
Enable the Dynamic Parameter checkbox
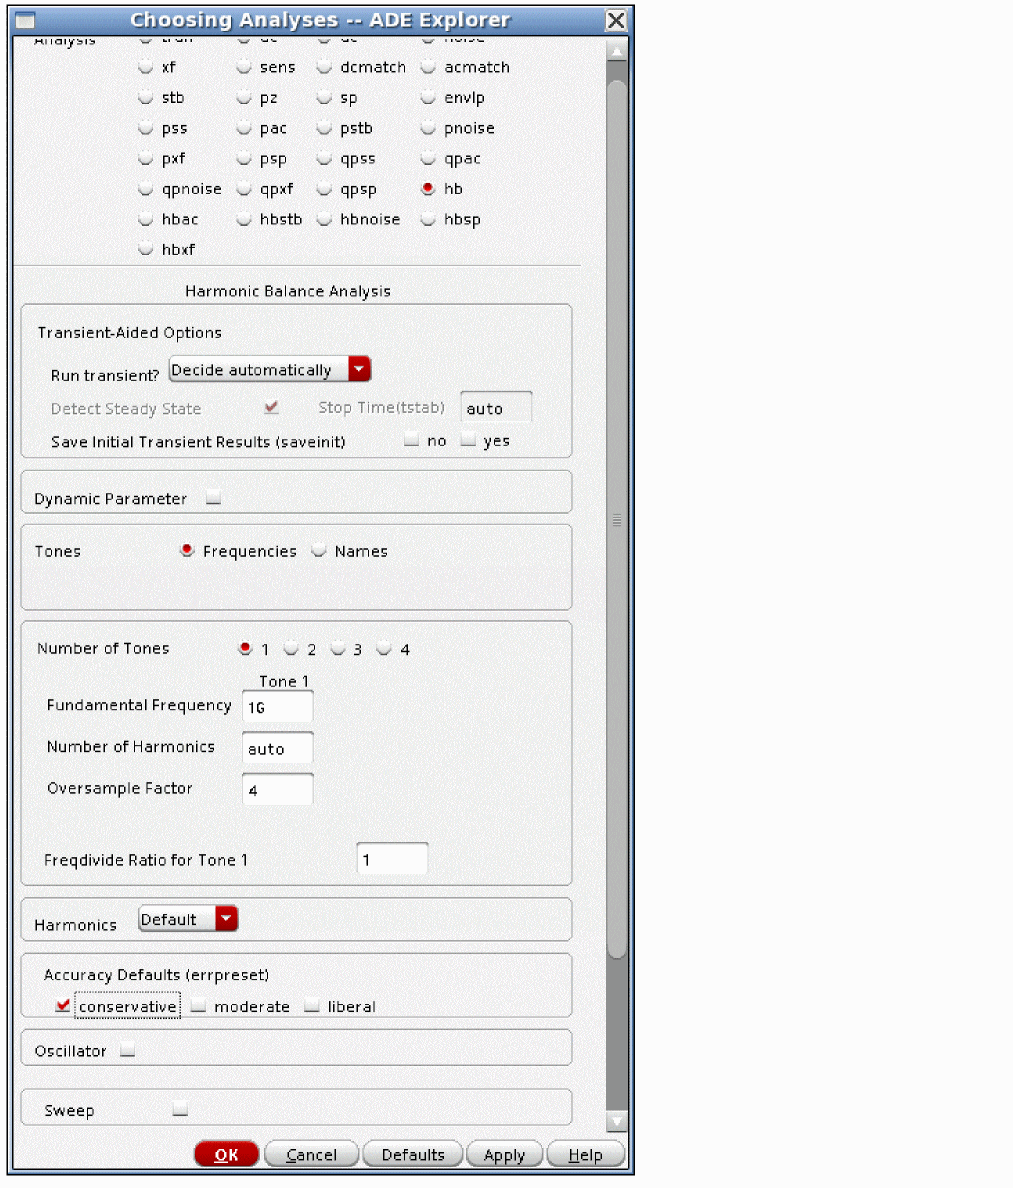click(213, 499)
